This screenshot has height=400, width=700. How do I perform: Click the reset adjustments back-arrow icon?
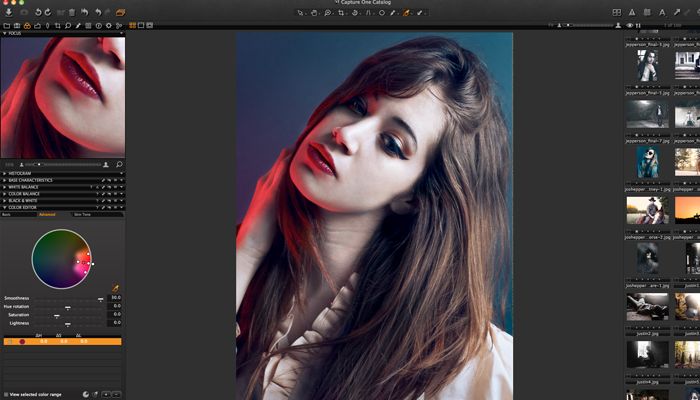coord(85,12)
